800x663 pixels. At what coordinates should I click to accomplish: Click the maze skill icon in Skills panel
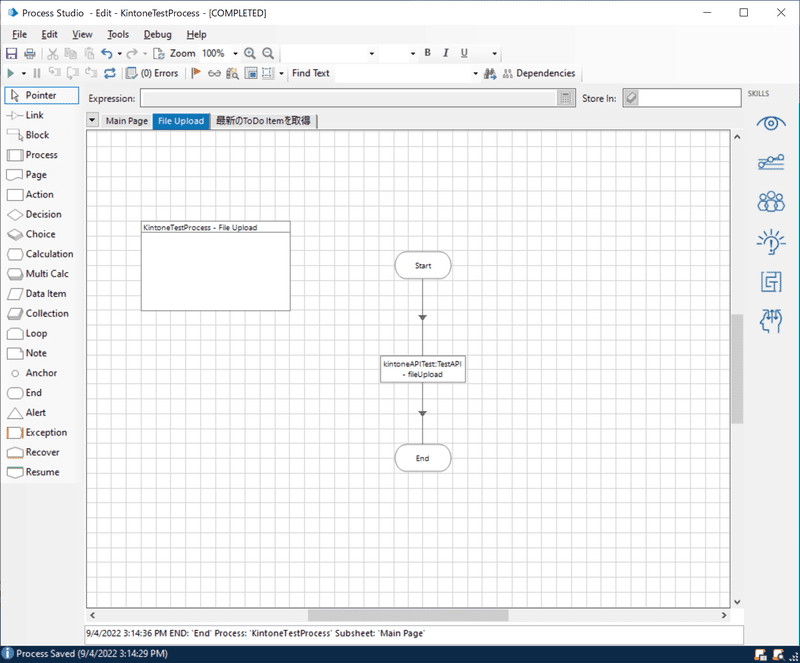(x=771, y=282)
